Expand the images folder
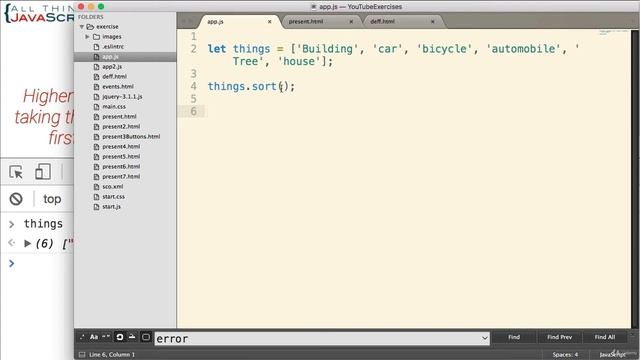 [x=87, y=37]
